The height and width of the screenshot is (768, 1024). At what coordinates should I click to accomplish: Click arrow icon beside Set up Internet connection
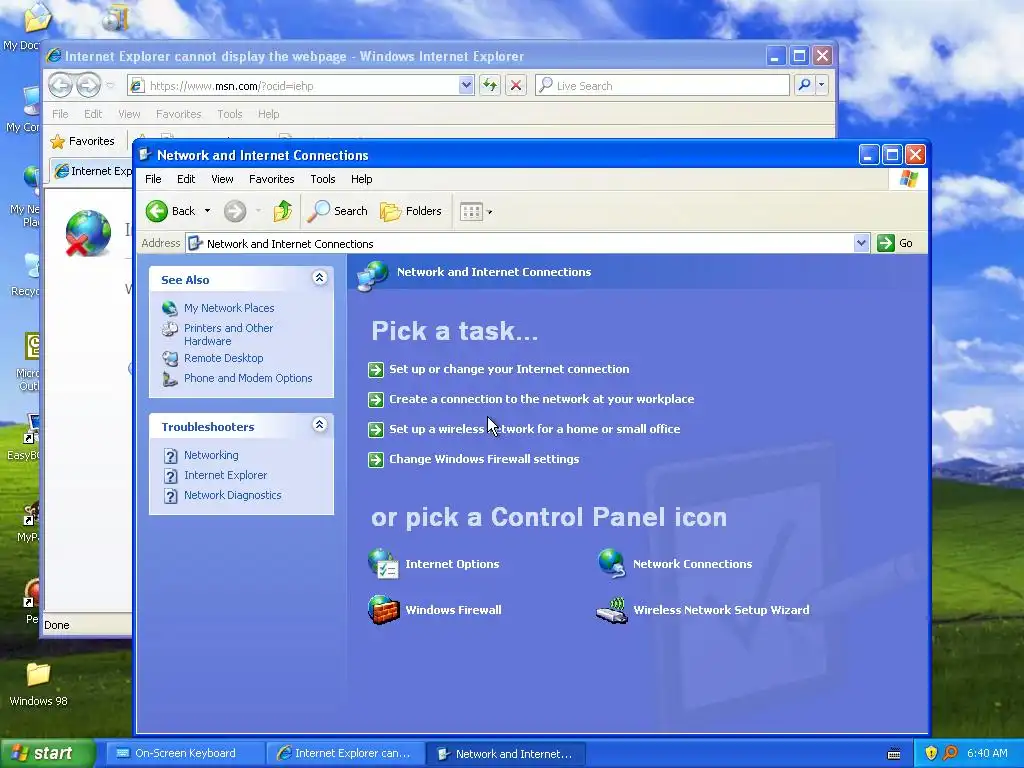(376, 370)
